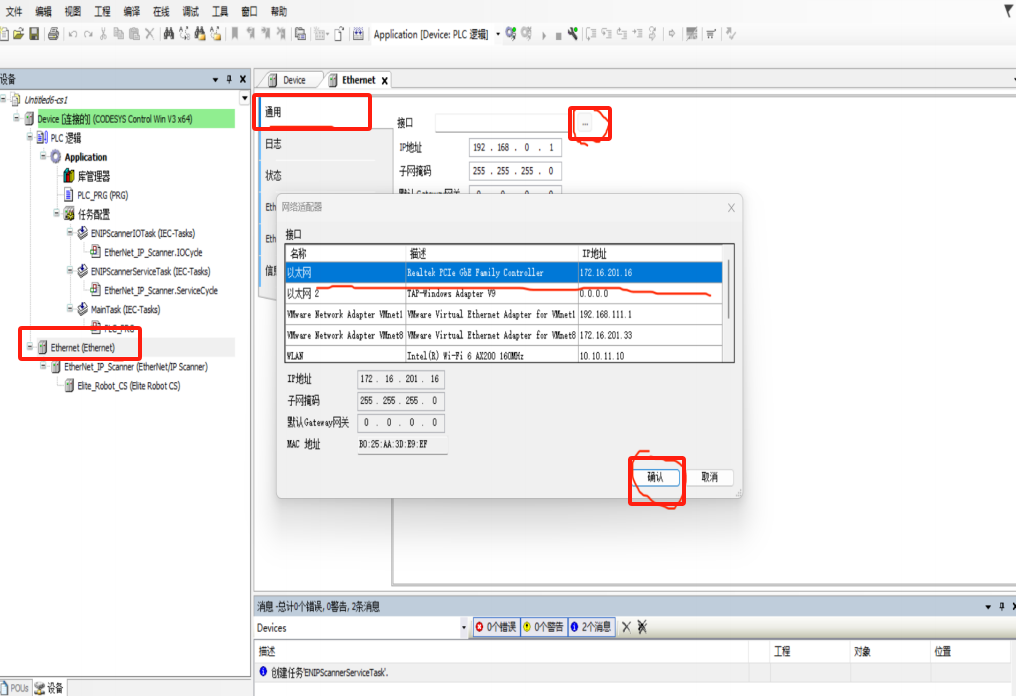Click the Save project toolbar icon
The image size is (1016, 696).
[x=34, y=34]
